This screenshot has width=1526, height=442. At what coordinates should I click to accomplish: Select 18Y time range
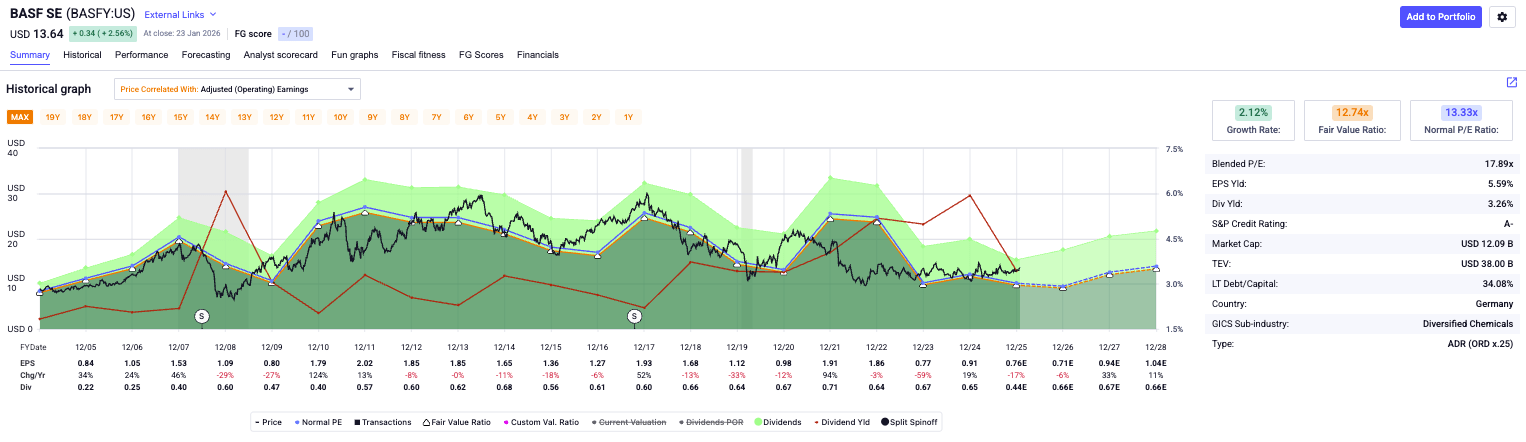pyautogui.click(x=85, y=117)
